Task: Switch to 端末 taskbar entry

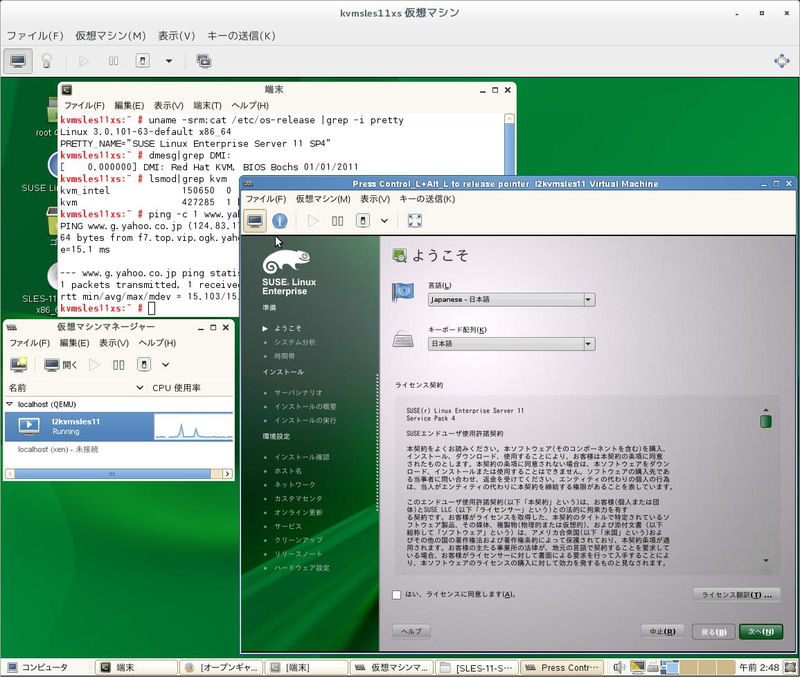Action: coord(136,667)
